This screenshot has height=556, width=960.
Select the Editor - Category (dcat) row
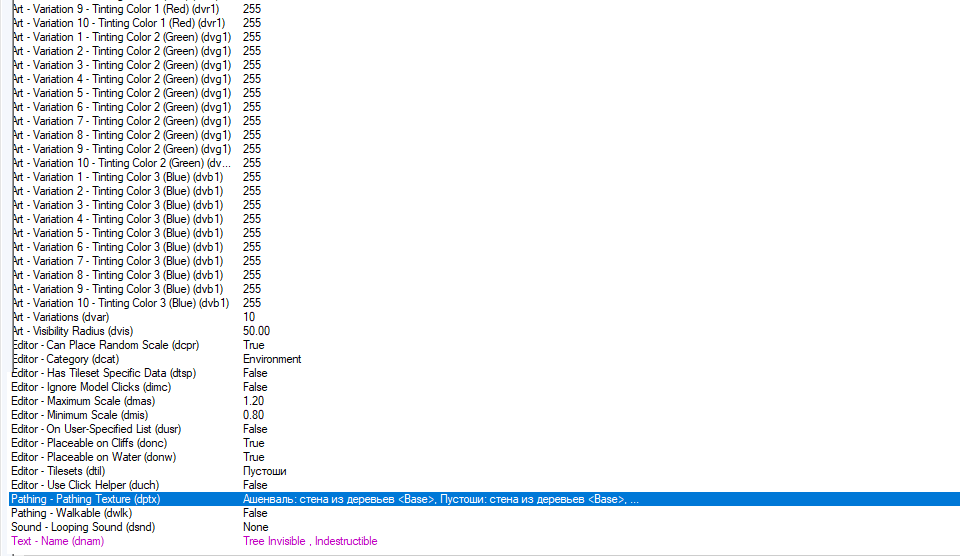(x=484, y=359)
